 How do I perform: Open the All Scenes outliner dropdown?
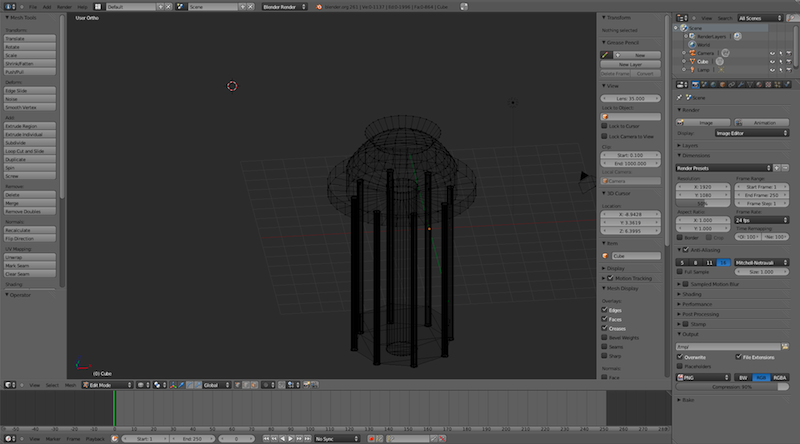760,18
